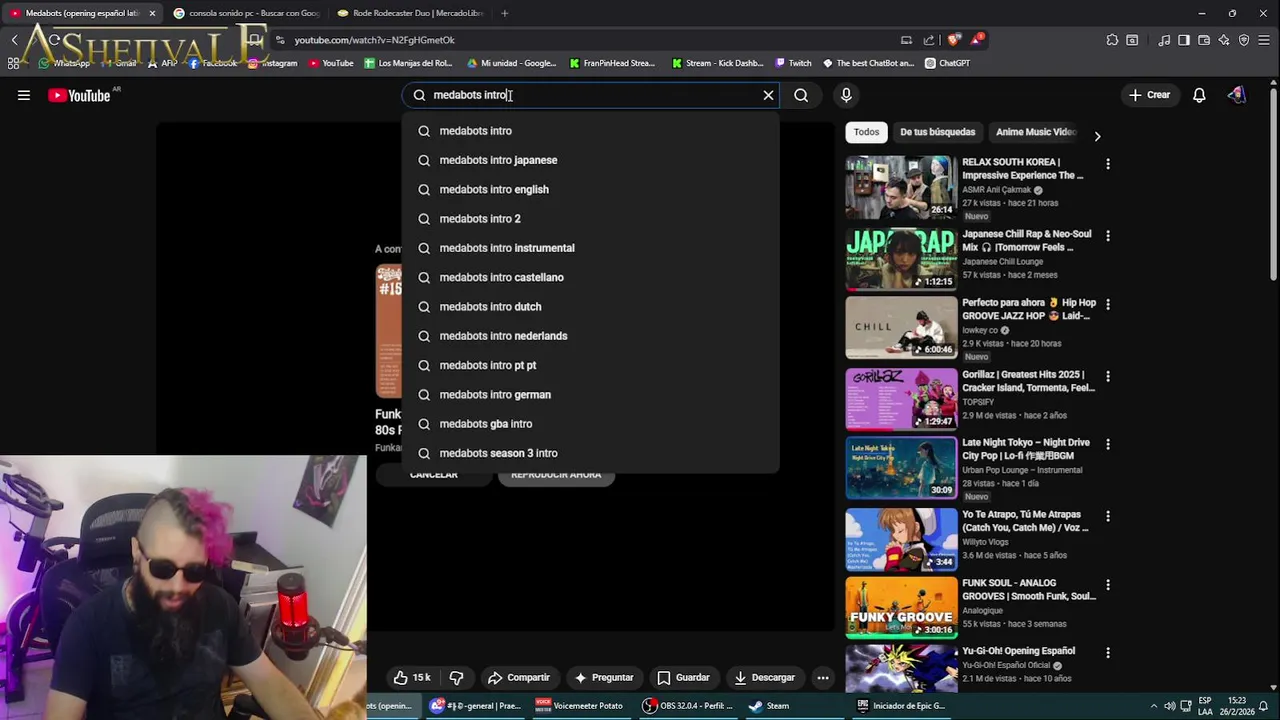
Task: Click the Descargar download button
Action: pos(764,677)
